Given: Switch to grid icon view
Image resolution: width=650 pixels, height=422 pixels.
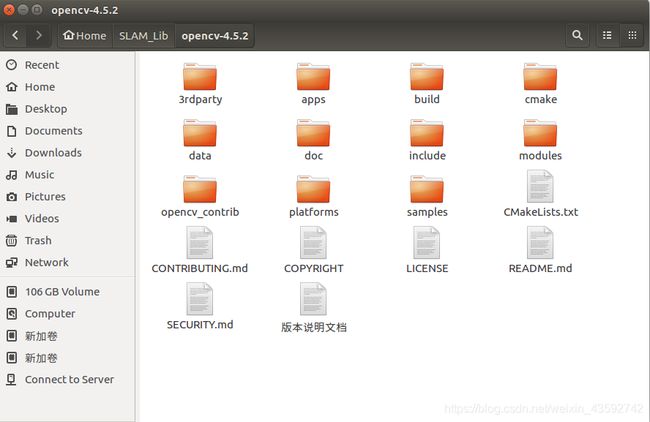Looking at the screenshot, I should [632, 36].
